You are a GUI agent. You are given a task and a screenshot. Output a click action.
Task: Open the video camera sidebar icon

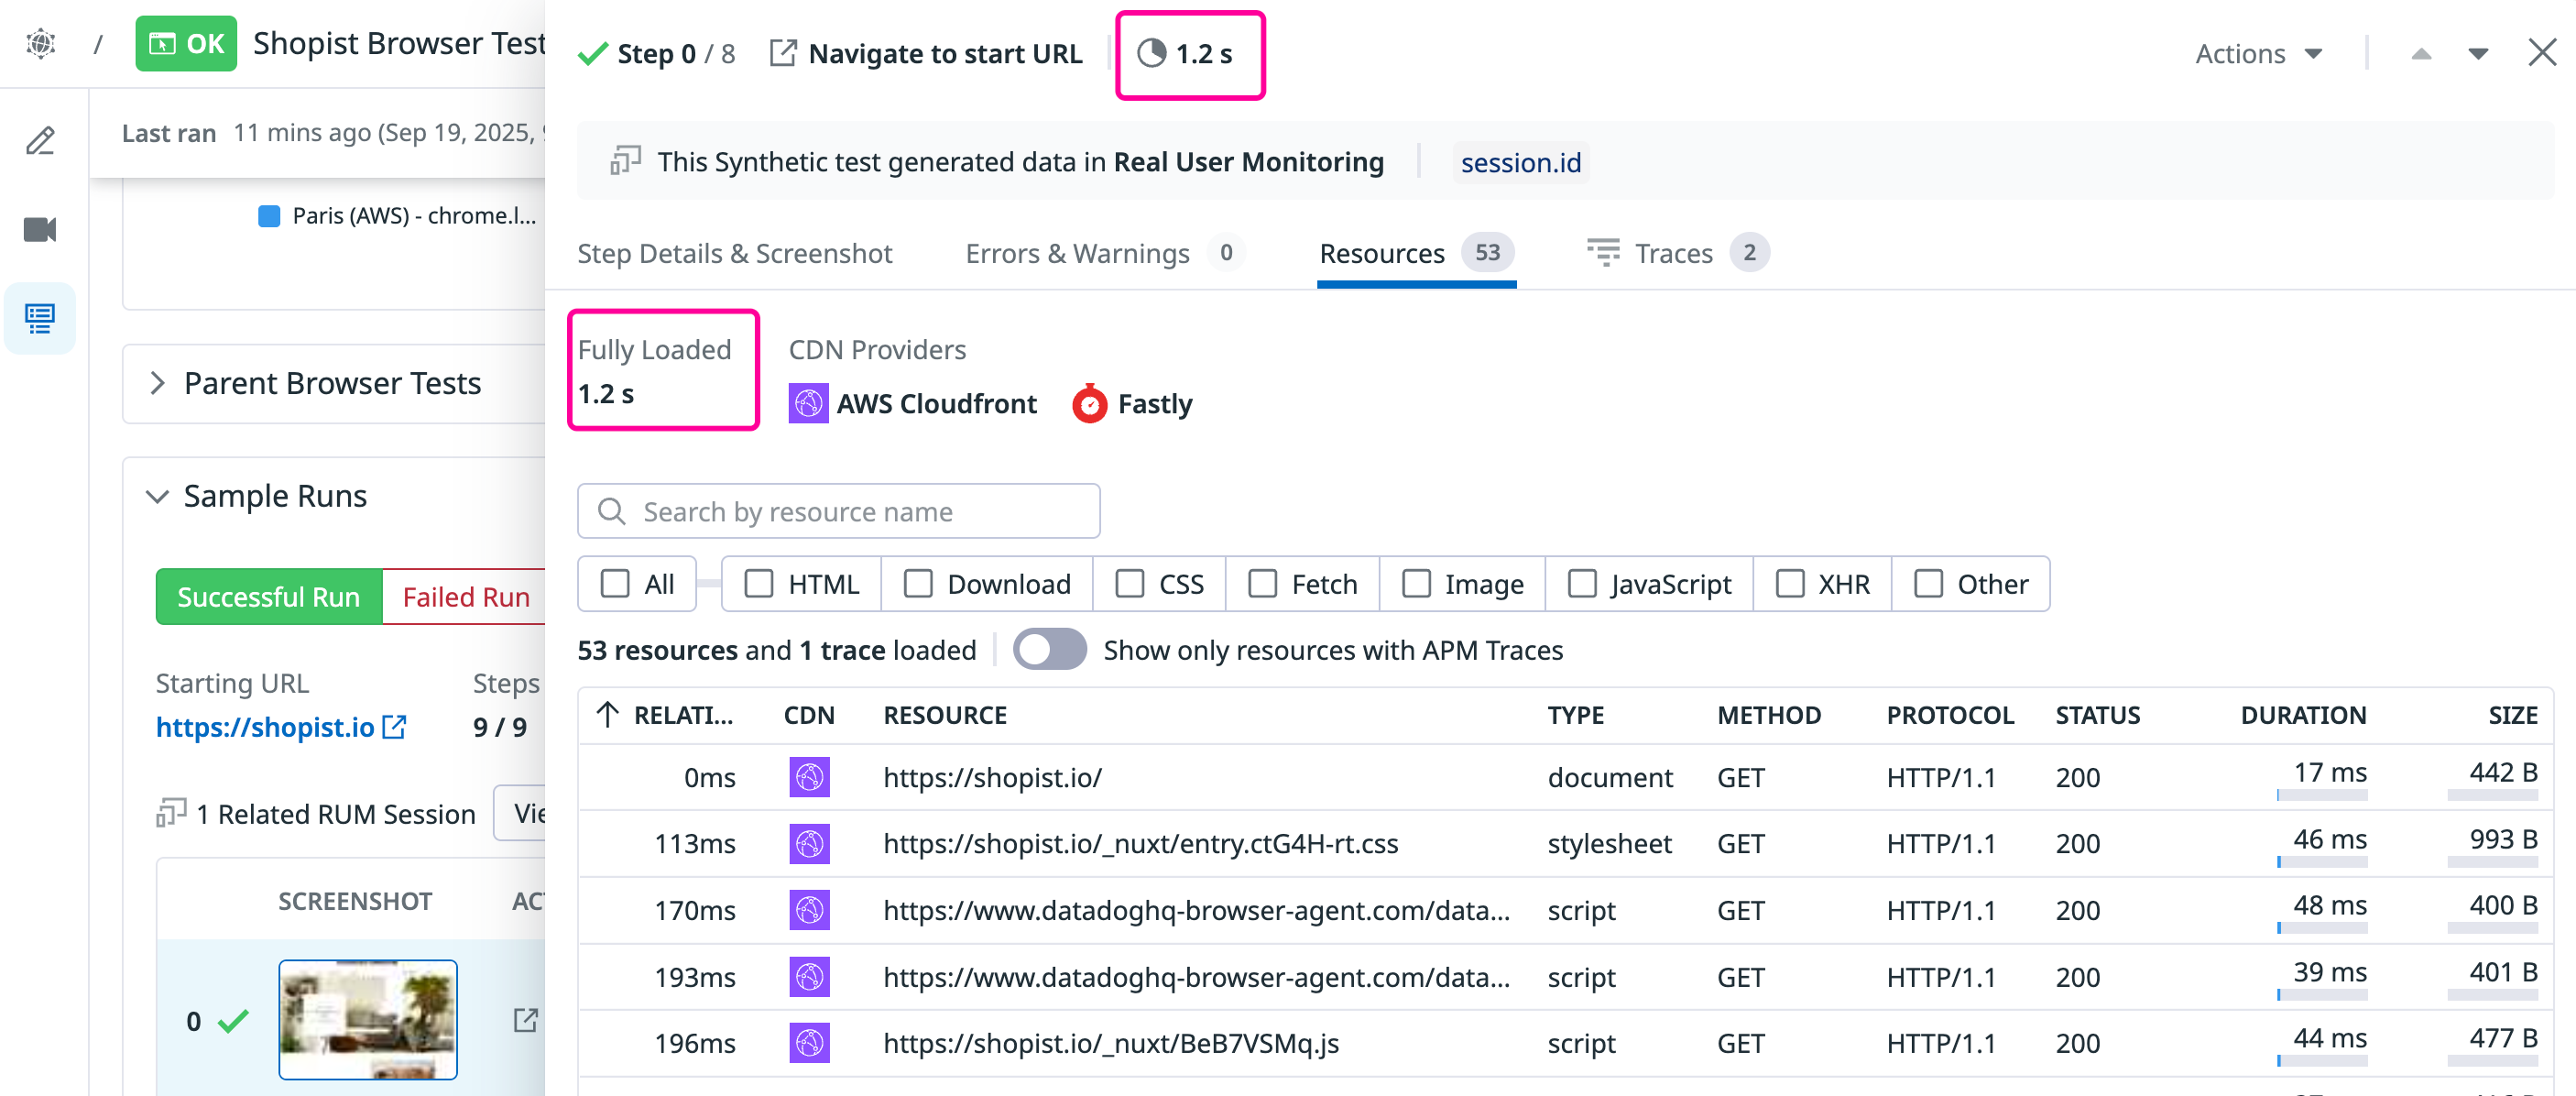(40, 230)
